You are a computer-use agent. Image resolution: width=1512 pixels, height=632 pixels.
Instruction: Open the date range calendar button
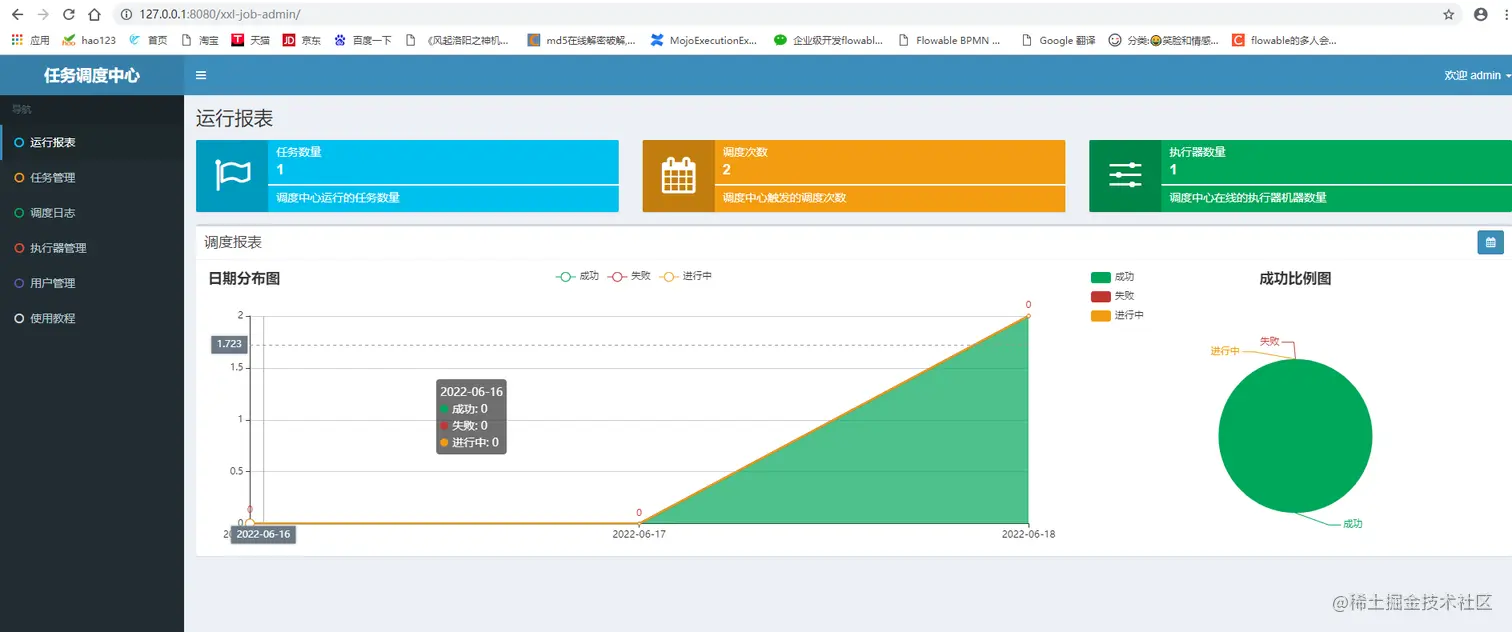(x=1490, y=242)
